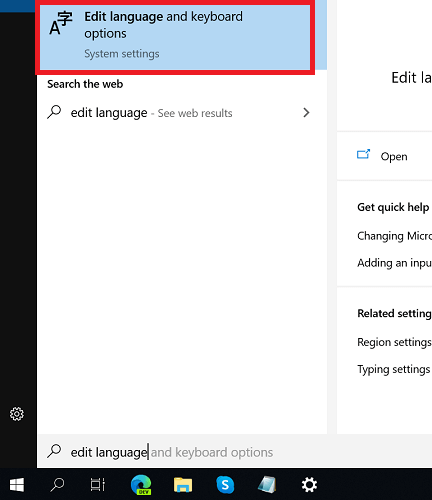Image resolution: width=432 pixels, height=500 pixels.
Task: Open File Explorer from the taskbar
Action: click(183, 485)
